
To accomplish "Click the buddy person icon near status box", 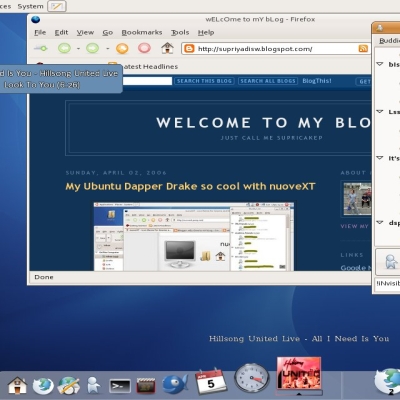I will [x=390, y=262].
